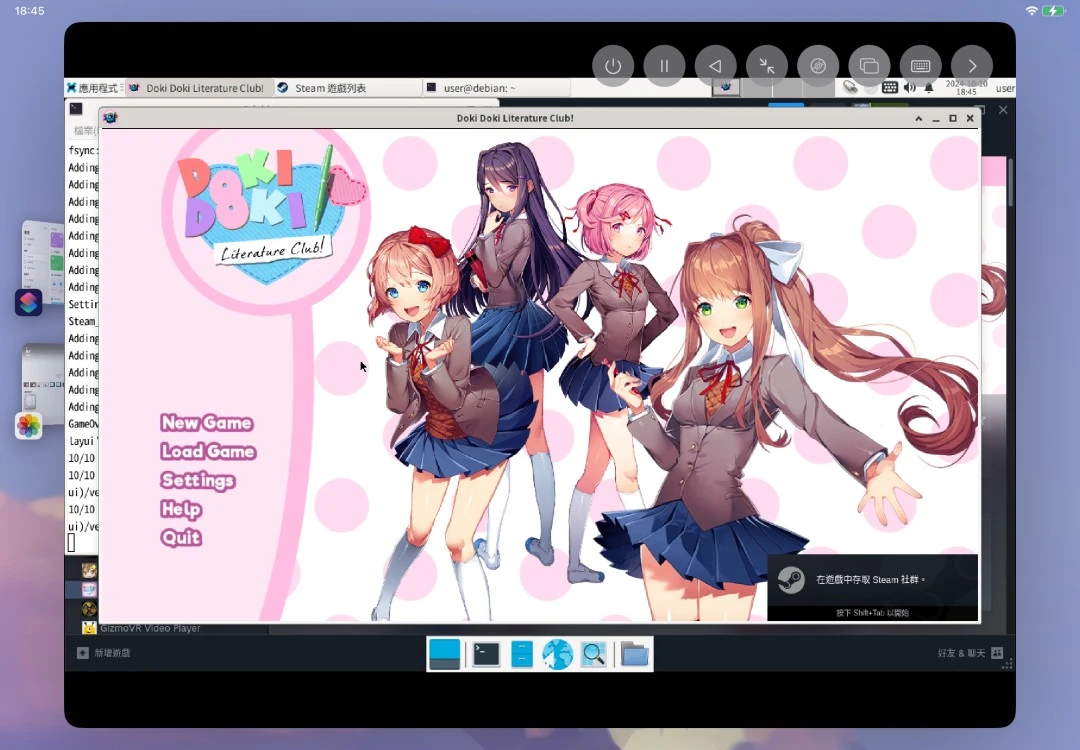Select GizmoVR Video Player in Steam library

pyautogui.click(x=150, y=628)
